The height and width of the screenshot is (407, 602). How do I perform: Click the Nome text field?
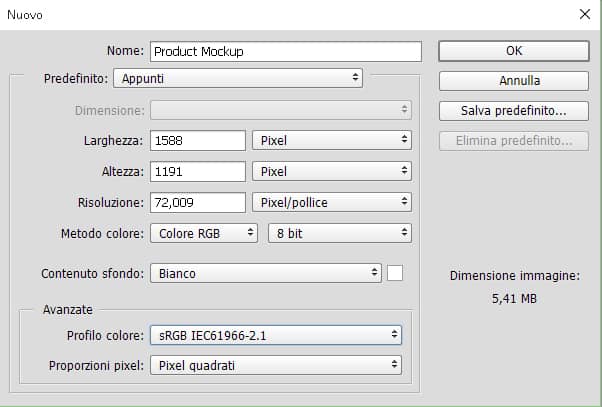click(285, 52)
